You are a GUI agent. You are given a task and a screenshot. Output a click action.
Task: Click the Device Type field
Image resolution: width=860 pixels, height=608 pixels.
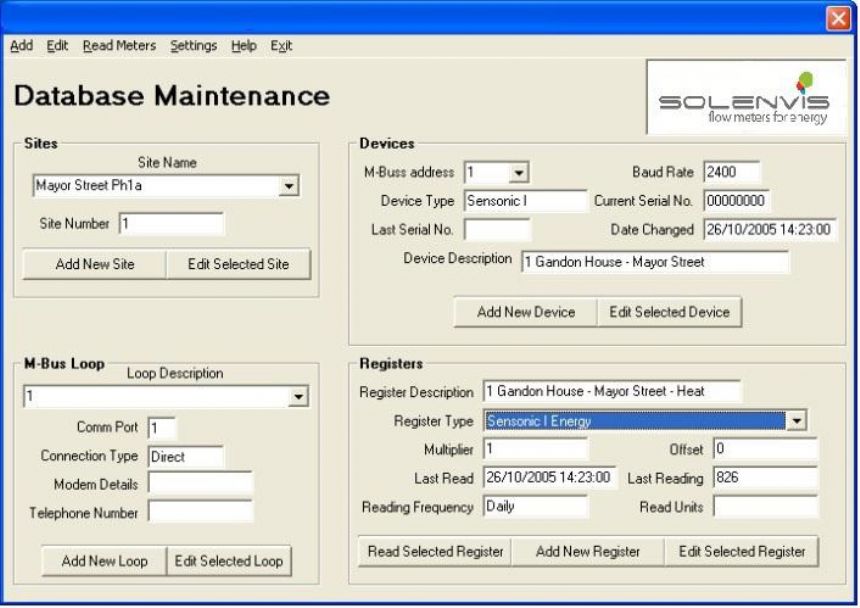pyautogui.click(x=525, y=201)
